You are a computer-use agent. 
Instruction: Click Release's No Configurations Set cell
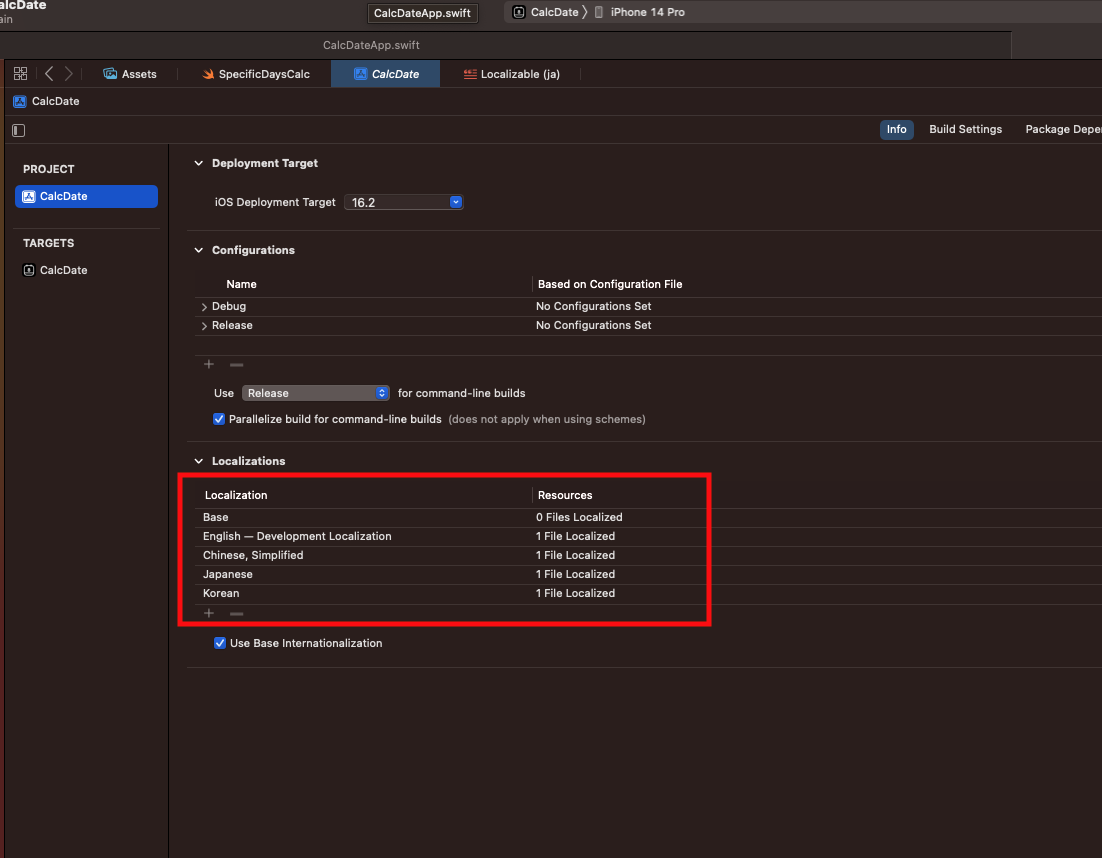tap(593, 325)
